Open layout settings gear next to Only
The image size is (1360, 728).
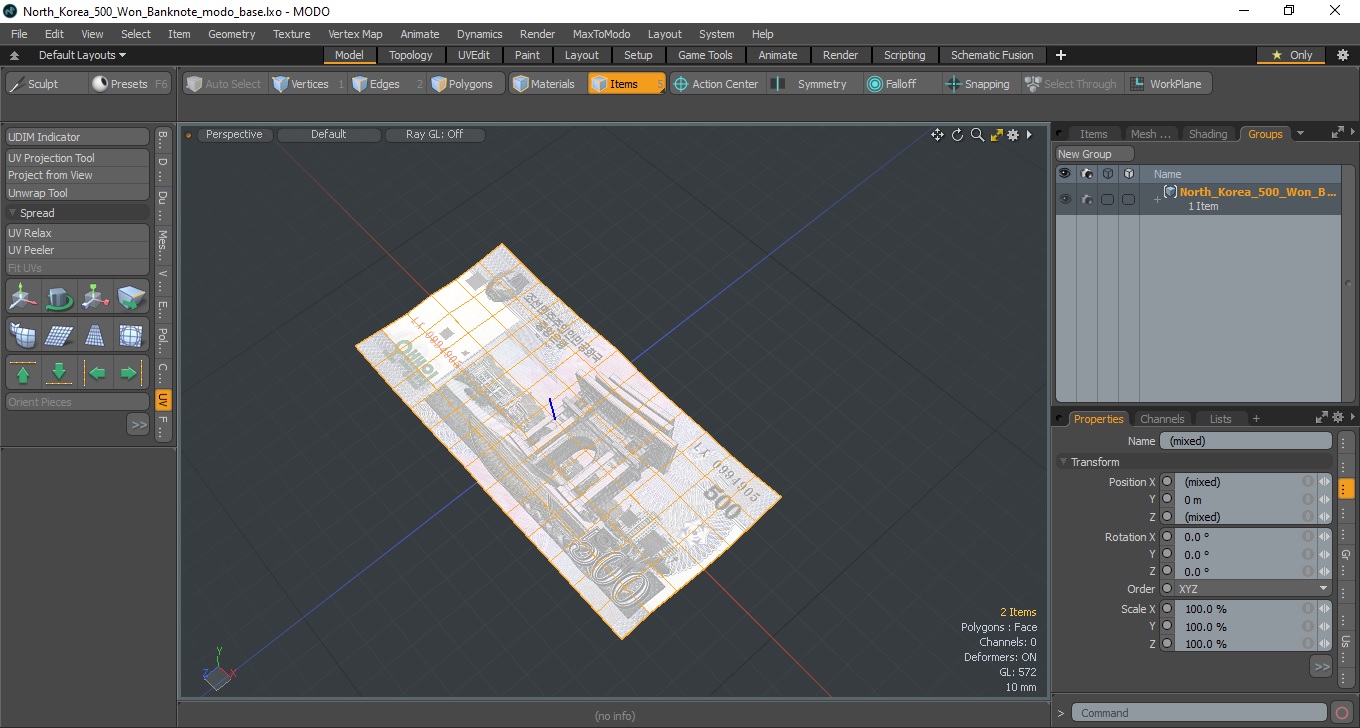(1342, 55)
